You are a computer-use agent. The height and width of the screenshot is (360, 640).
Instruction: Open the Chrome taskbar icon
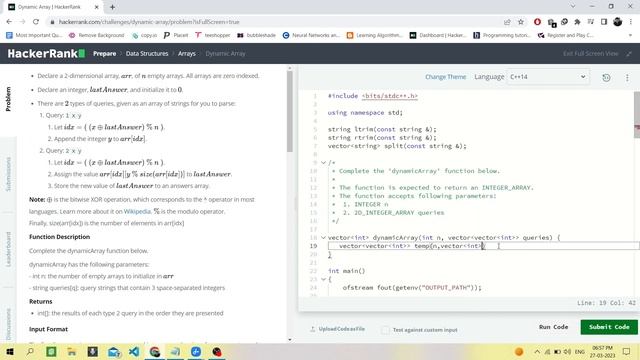point(155,351)
